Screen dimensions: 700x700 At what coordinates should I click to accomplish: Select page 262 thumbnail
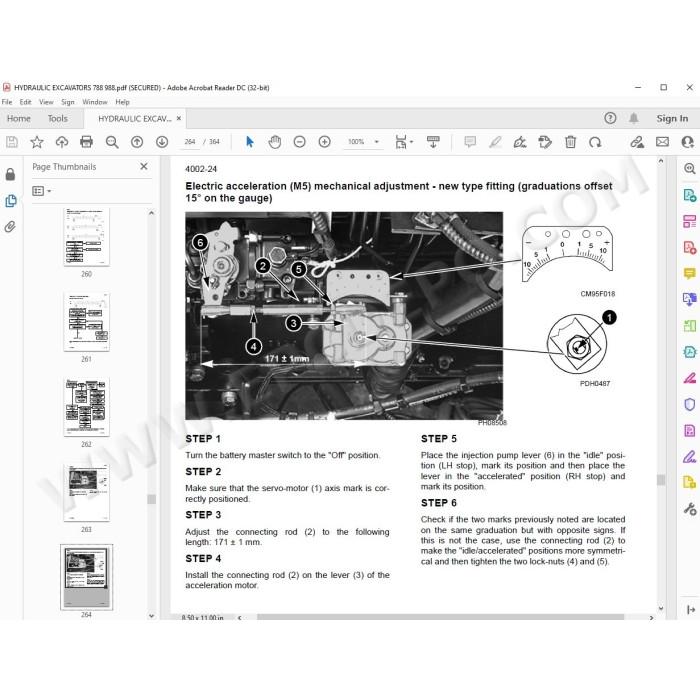(86, 407)
